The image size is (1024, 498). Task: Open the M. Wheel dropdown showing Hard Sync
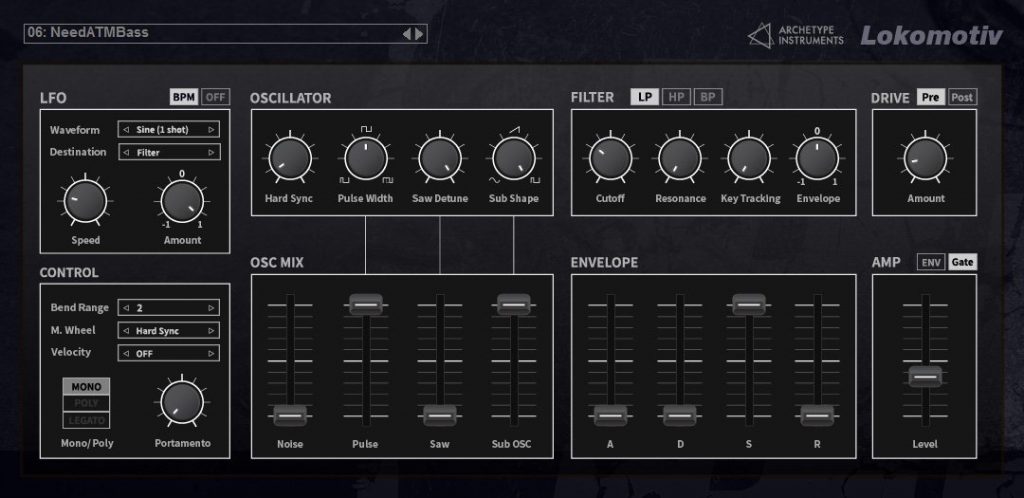pyautogui.click(x=168, y=330)
